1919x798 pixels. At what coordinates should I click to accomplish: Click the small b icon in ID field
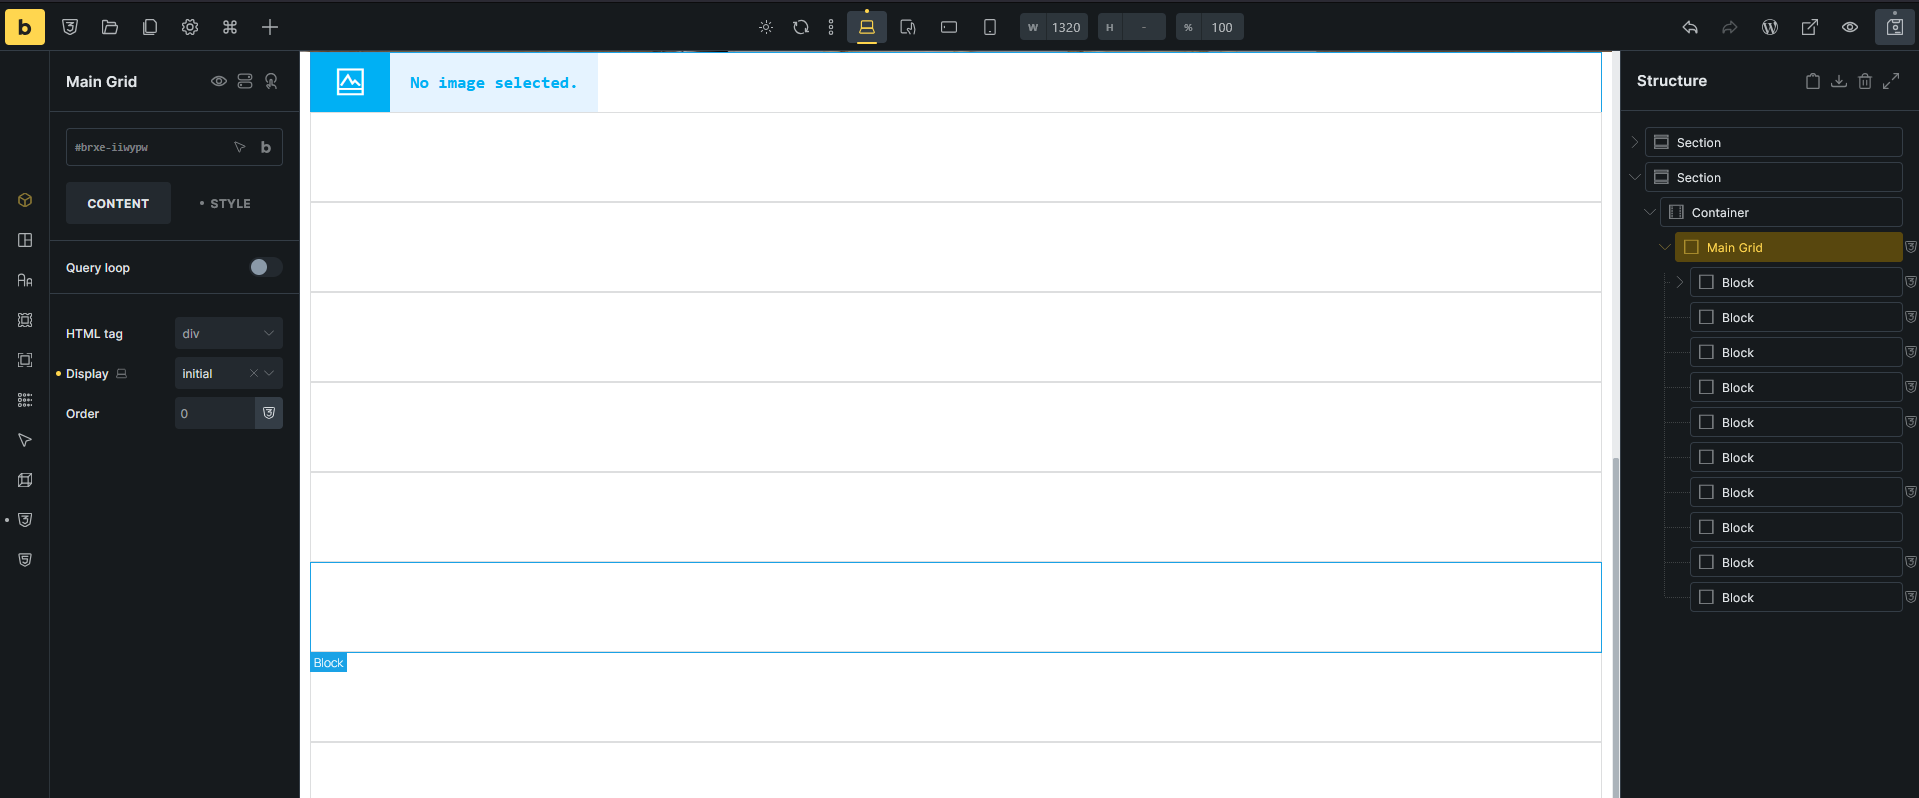click(x=266, y=147)
